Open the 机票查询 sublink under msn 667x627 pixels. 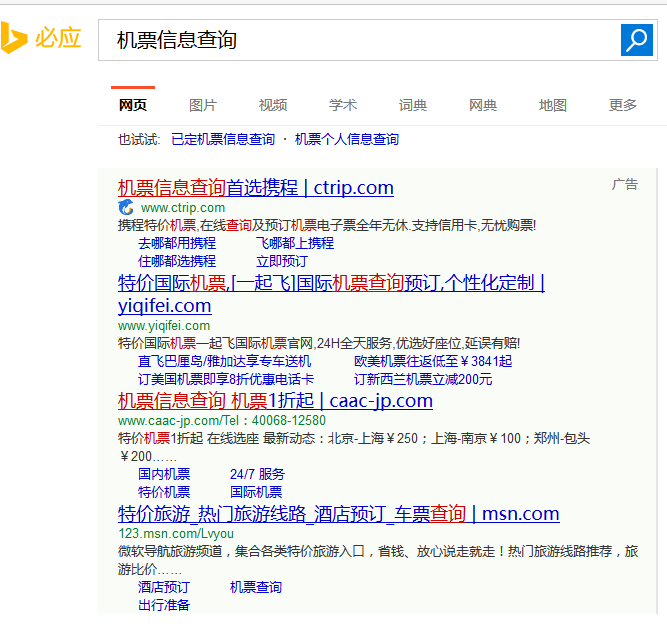pyautogui.click(x=256, y=587)
